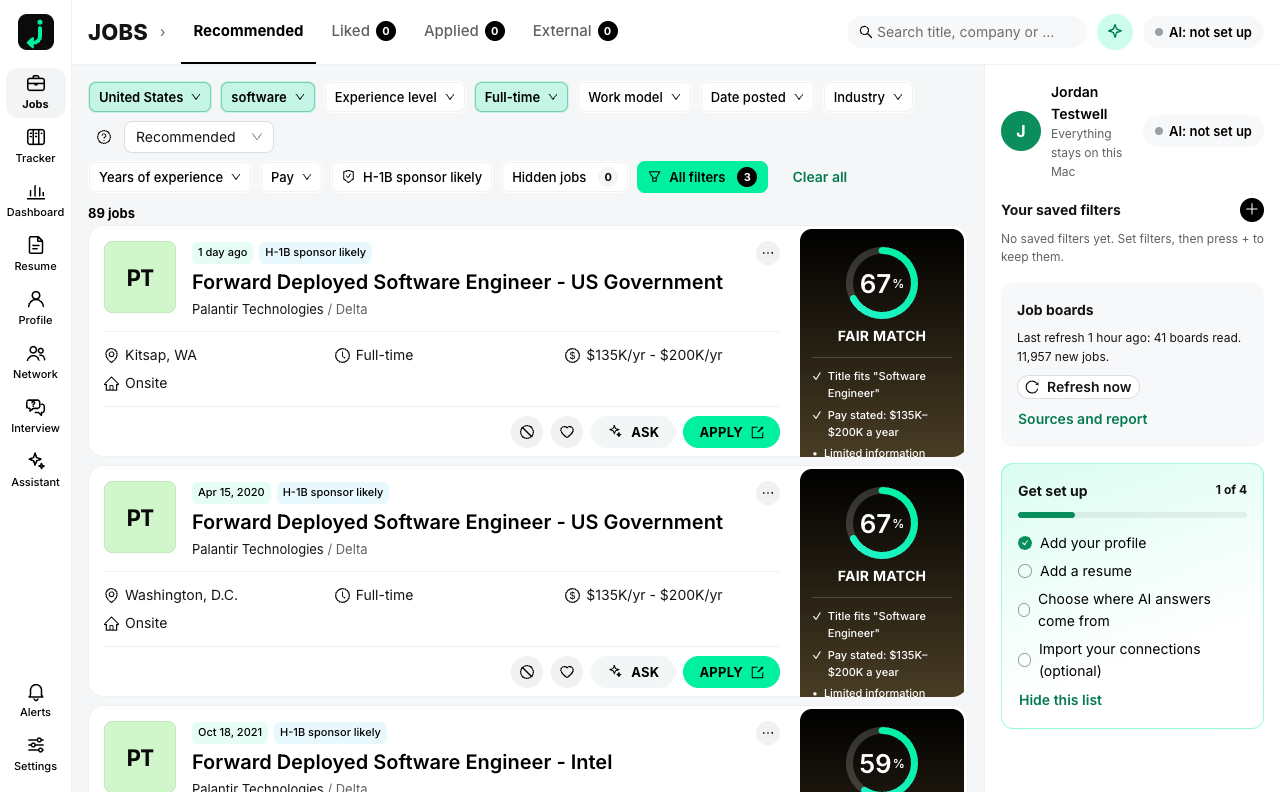The width and height of the screenshot is (1280, 792).
Task: Switch to the External tab
Action: click(x=575, y=31)
